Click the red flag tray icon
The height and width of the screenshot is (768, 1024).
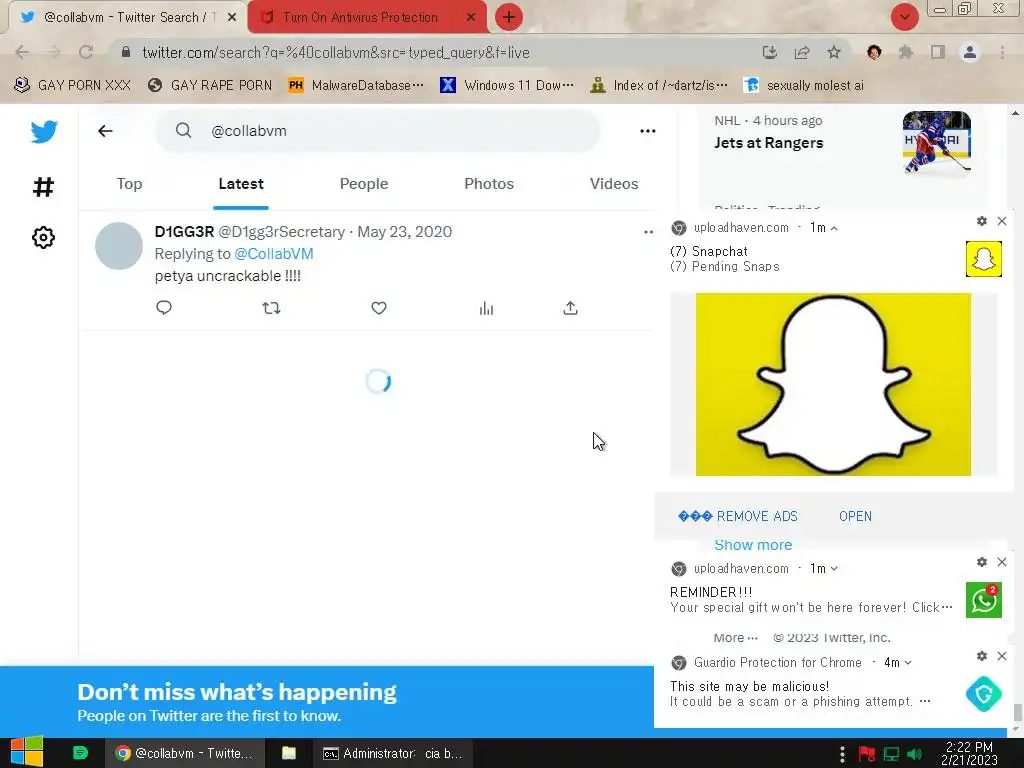tap(867, 754)
